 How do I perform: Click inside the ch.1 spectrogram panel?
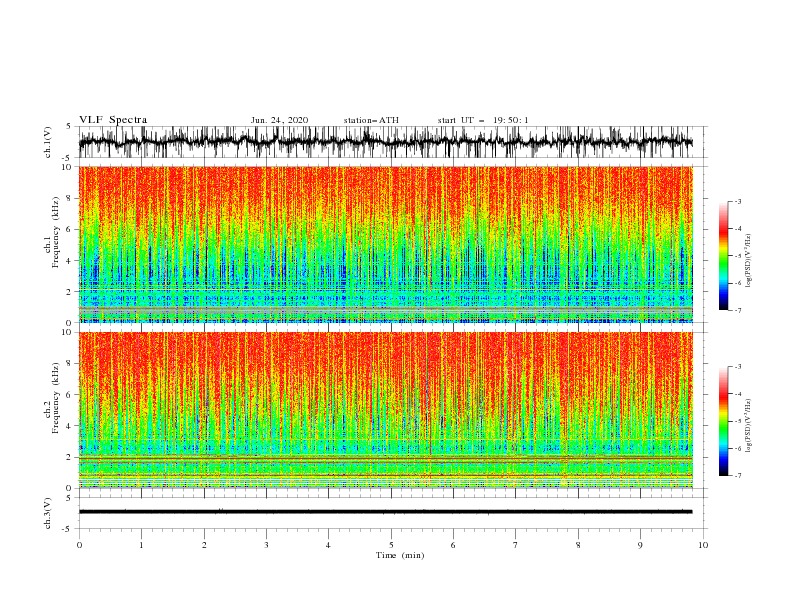click(x=386, y=244)
